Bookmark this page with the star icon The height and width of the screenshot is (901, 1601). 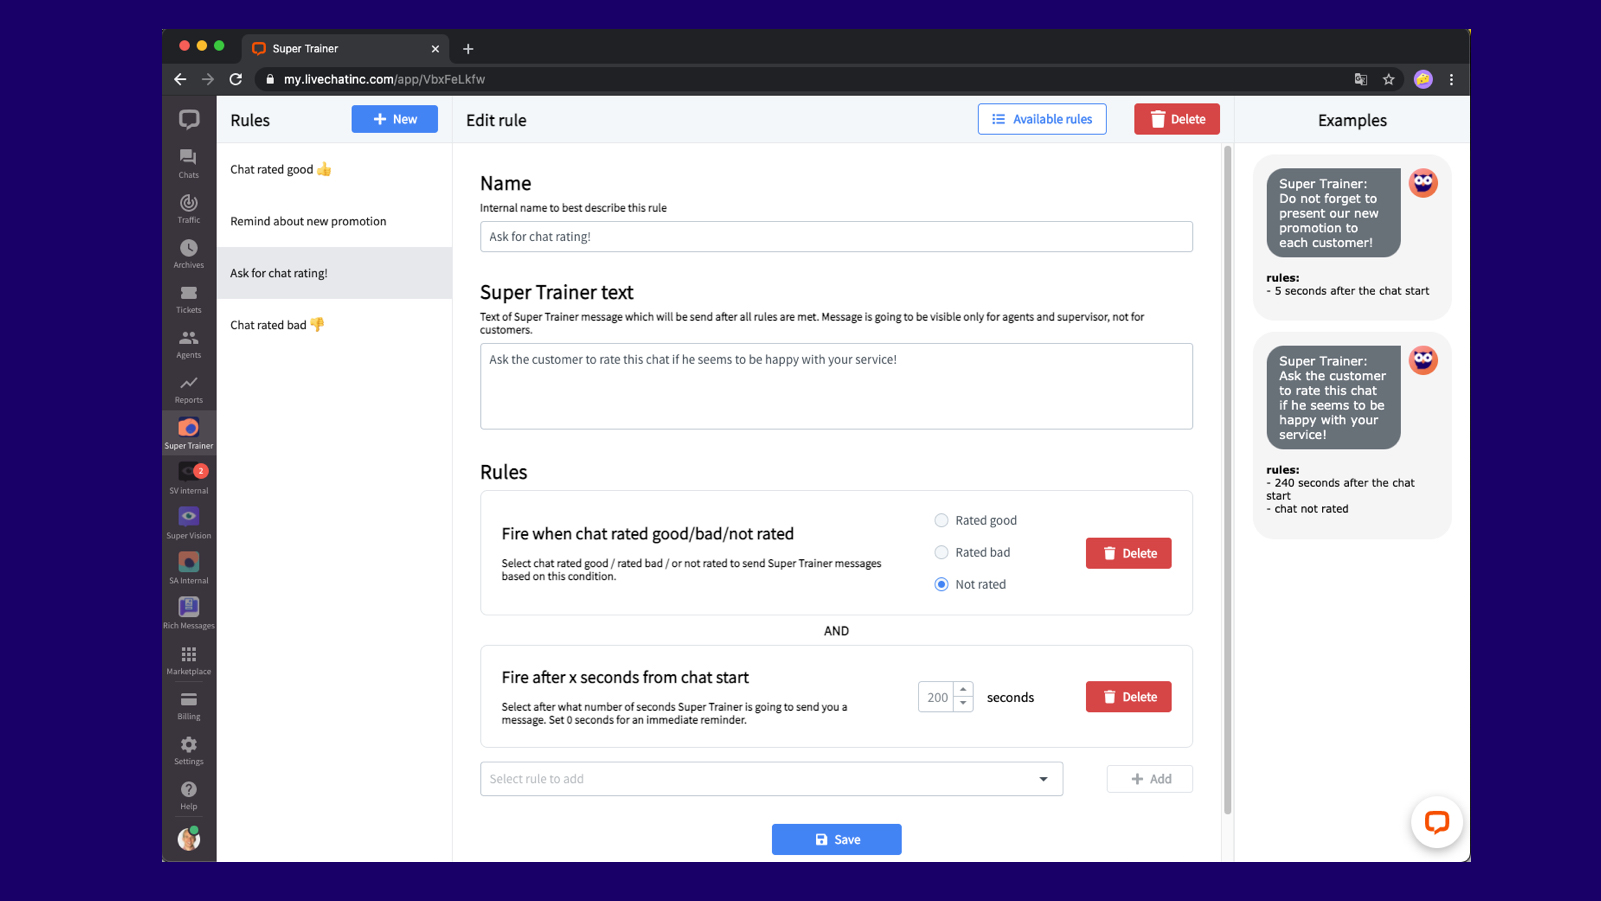tap(1388, 79)
